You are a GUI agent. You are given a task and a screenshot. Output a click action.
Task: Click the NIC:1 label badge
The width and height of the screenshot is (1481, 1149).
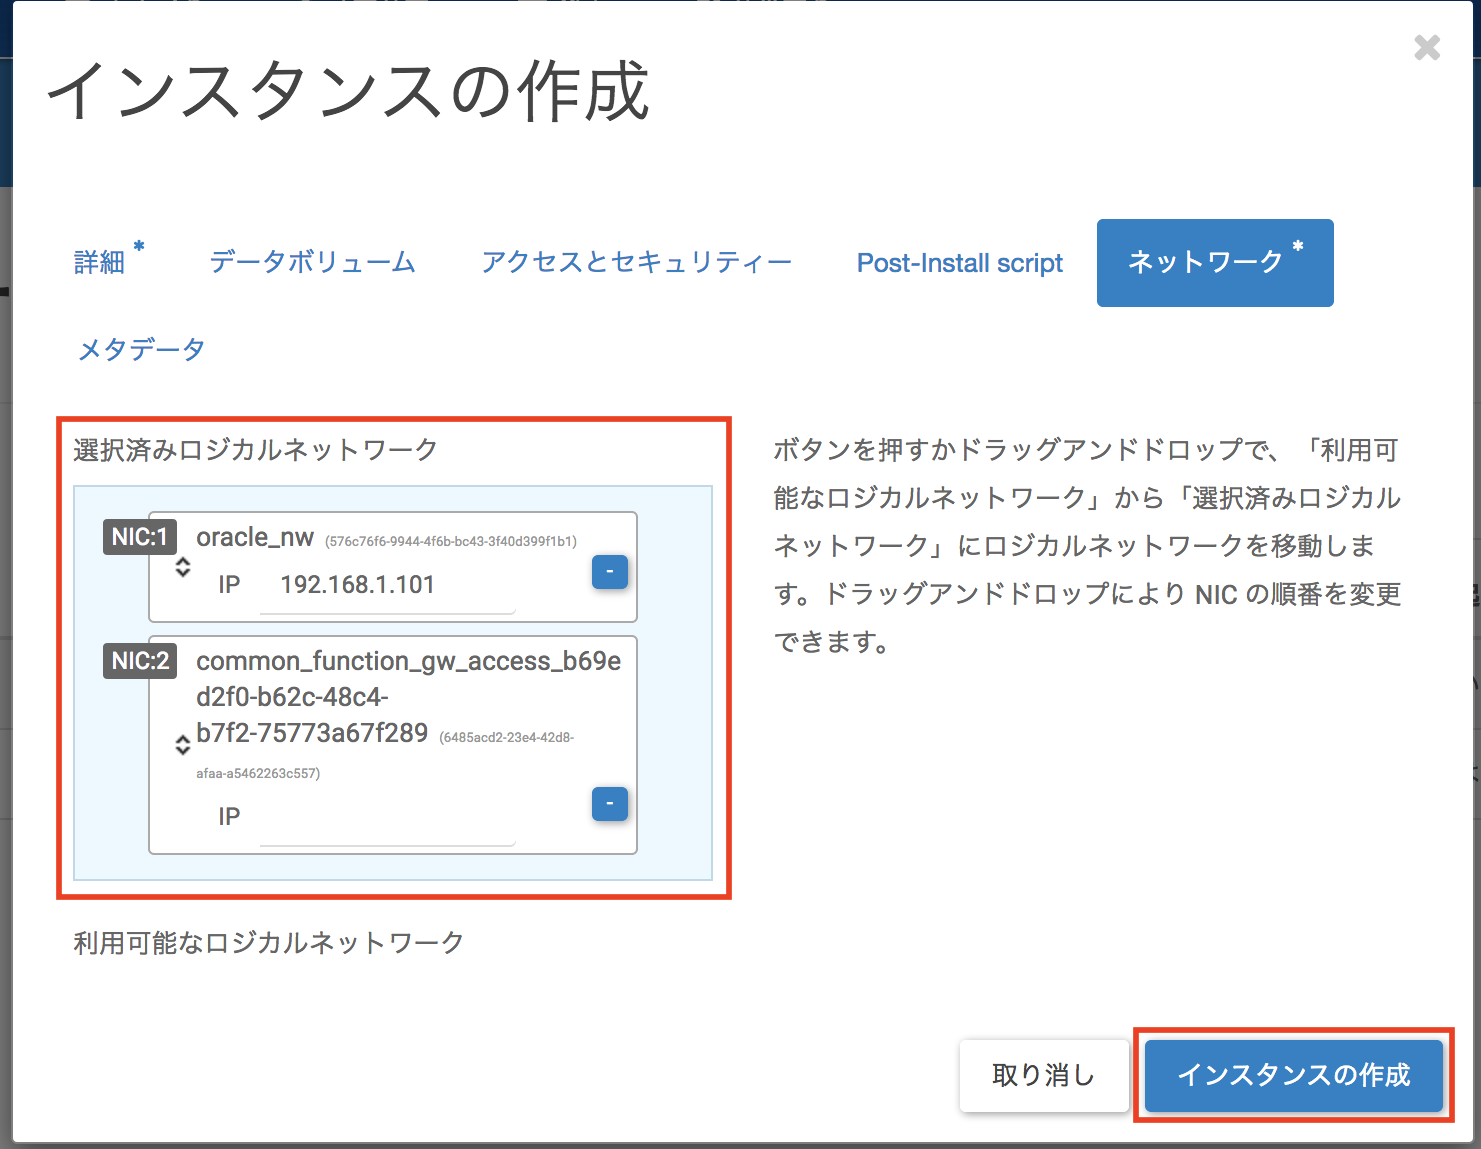(139, 536)
